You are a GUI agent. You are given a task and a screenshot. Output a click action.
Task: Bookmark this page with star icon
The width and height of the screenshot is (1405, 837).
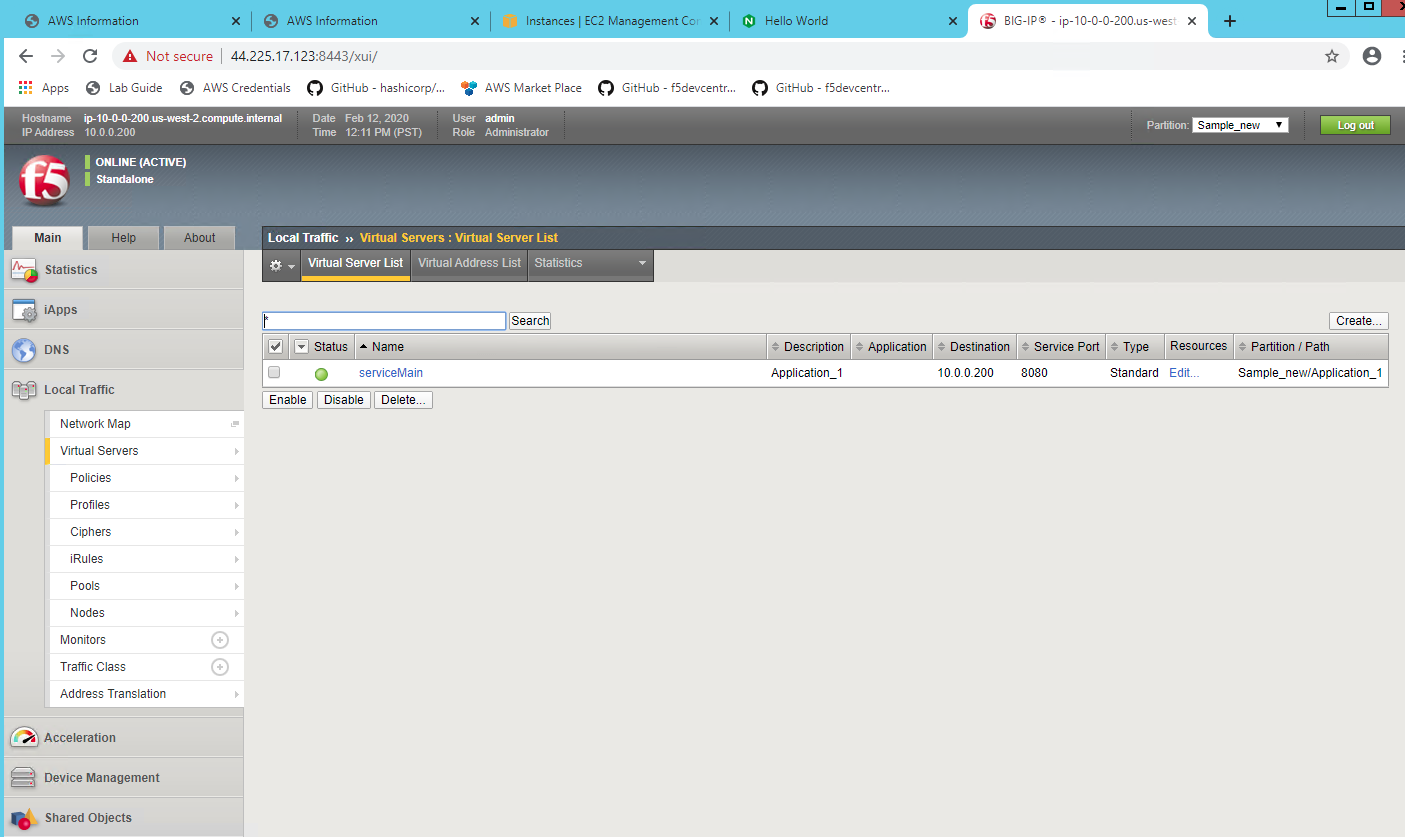1332,56
